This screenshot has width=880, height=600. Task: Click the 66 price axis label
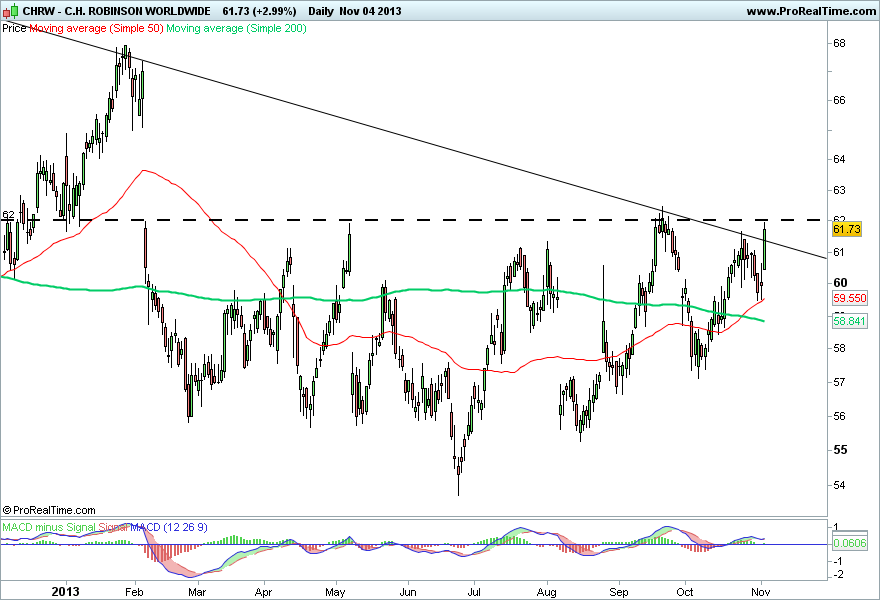pyautogui.click(x=839, y=100)
